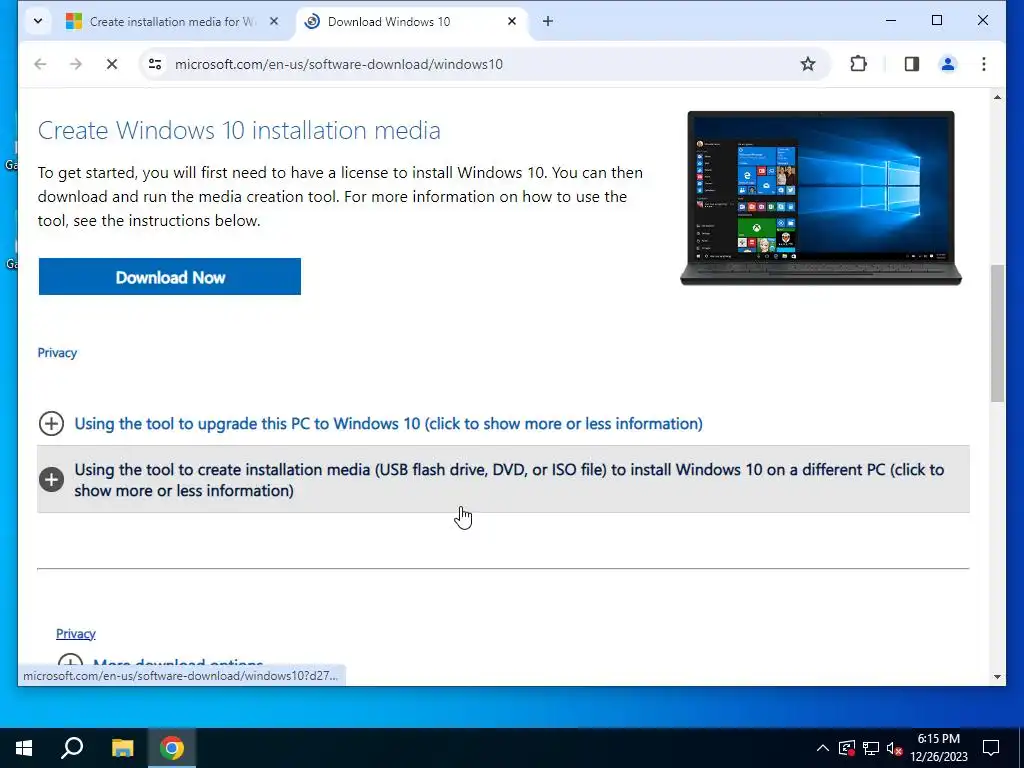This screenshot has height=768, width=1024.
Task: Expand Using the tool to upgrade this PC
Action: click(389, 424)
